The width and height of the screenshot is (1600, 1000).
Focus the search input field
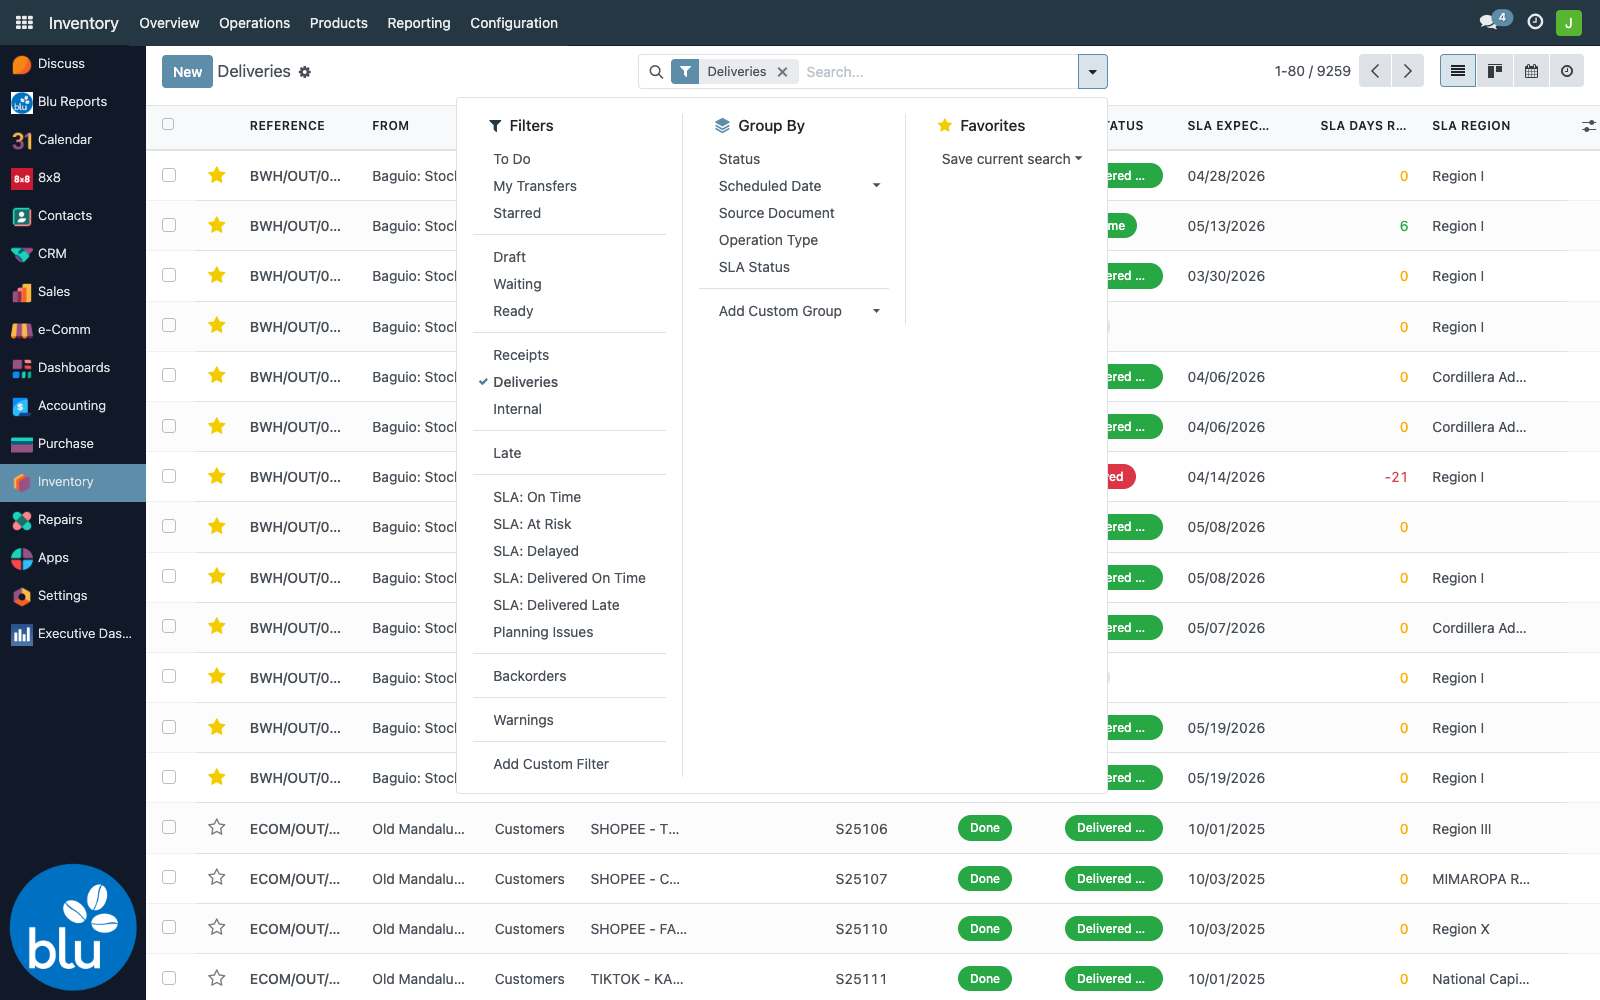coord(936,72)
